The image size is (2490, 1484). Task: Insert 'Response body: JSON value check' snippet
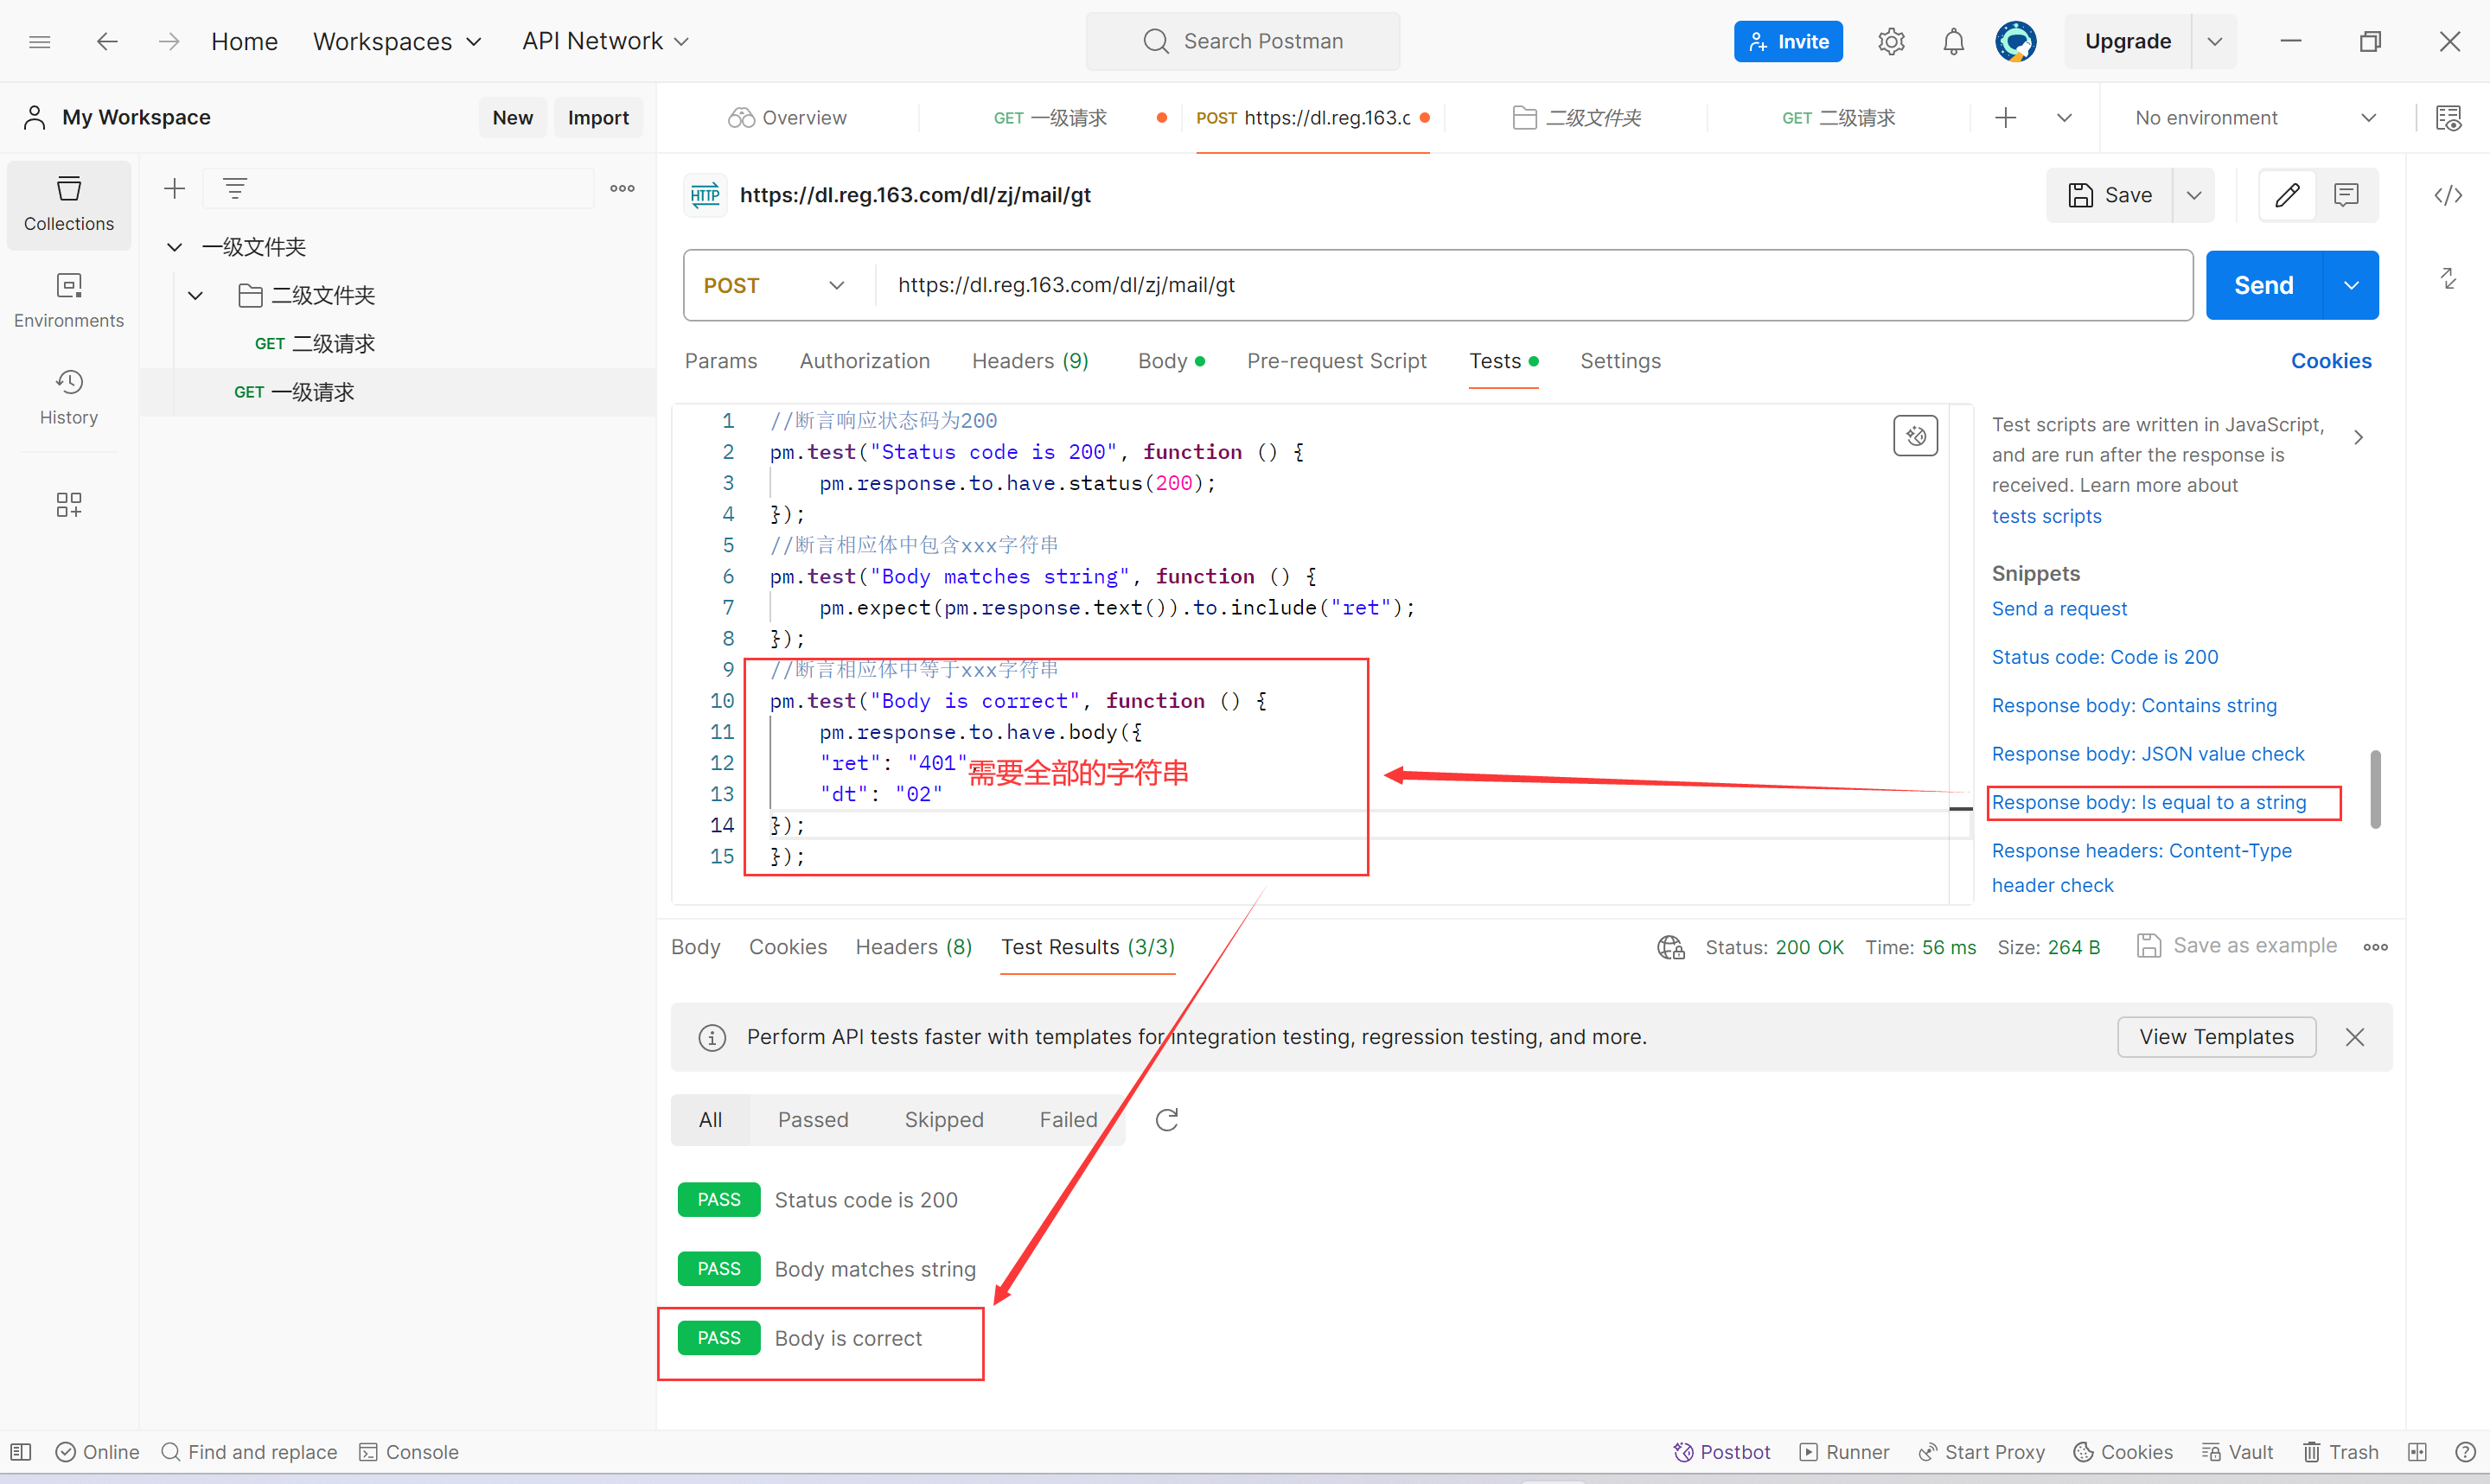coord(2146,754)
